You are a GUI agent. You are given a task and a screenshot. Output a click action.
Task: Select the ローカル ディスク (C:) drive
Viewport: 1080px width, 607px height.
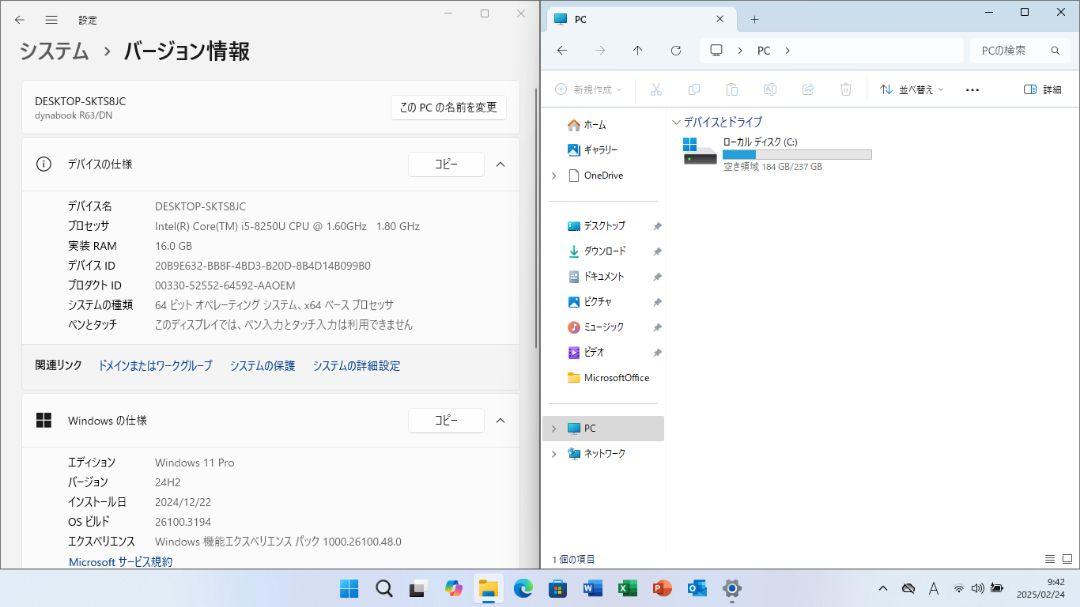(776, 153)
